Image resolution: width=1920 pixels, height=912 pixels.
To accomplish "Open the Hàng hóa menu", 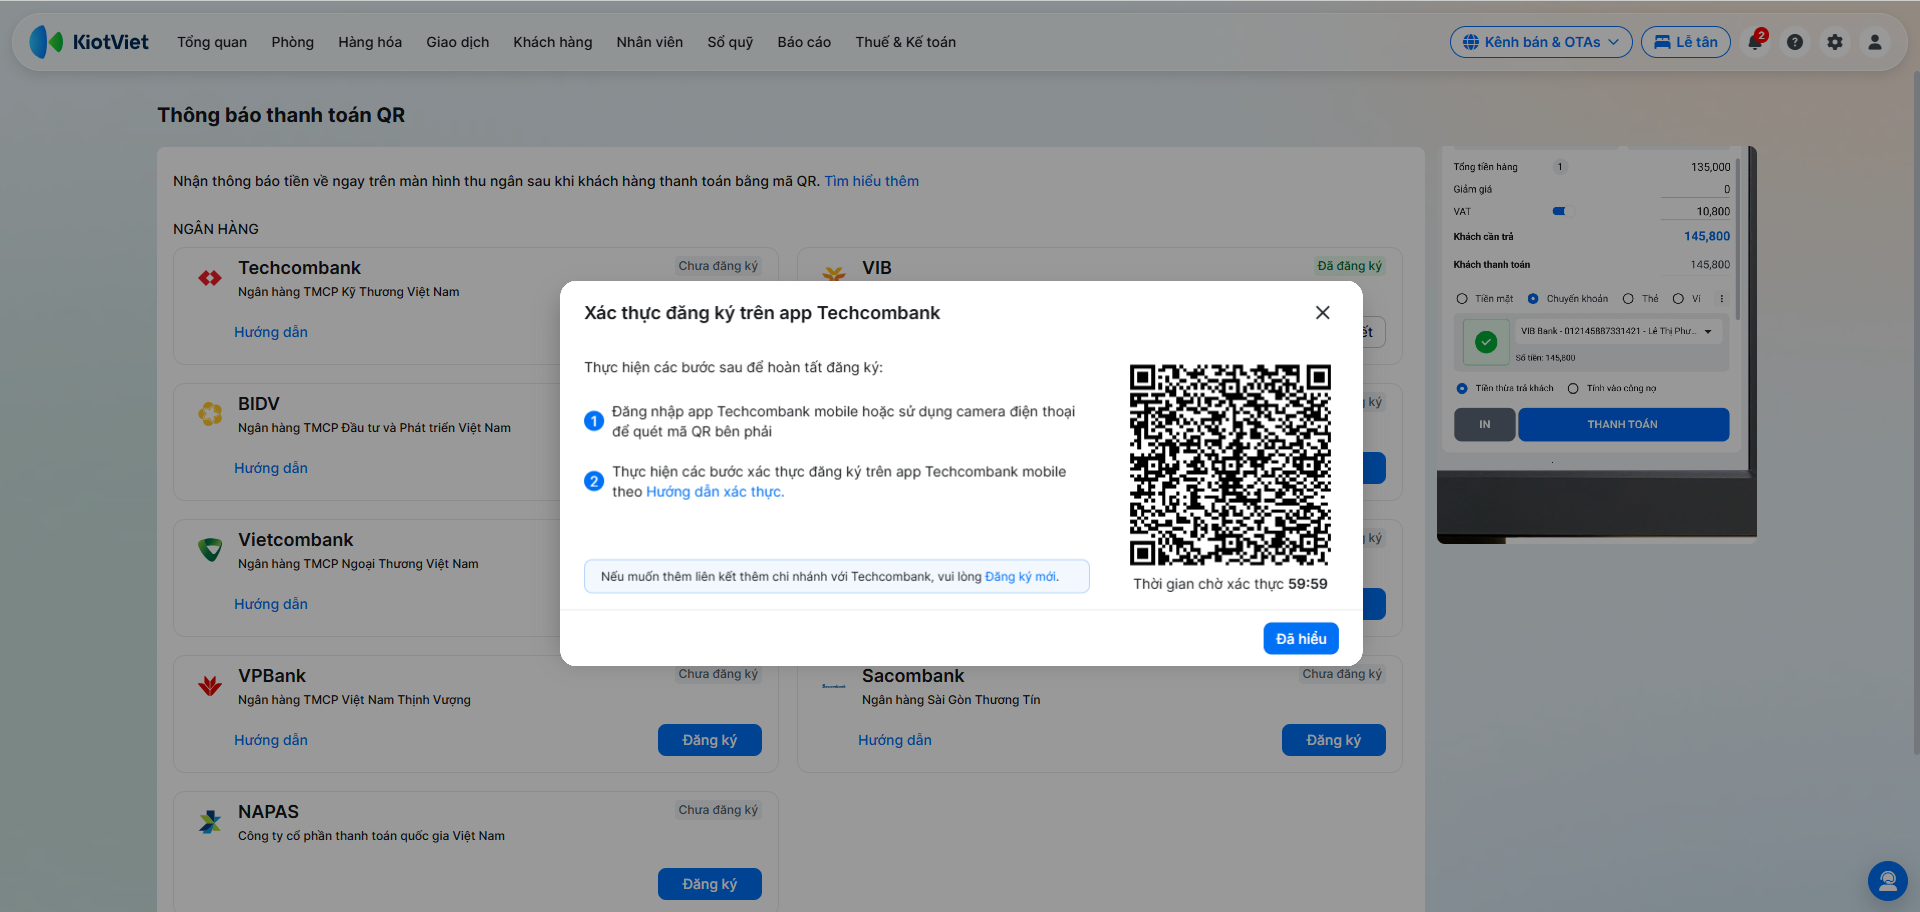I will (x=370, y=42).
